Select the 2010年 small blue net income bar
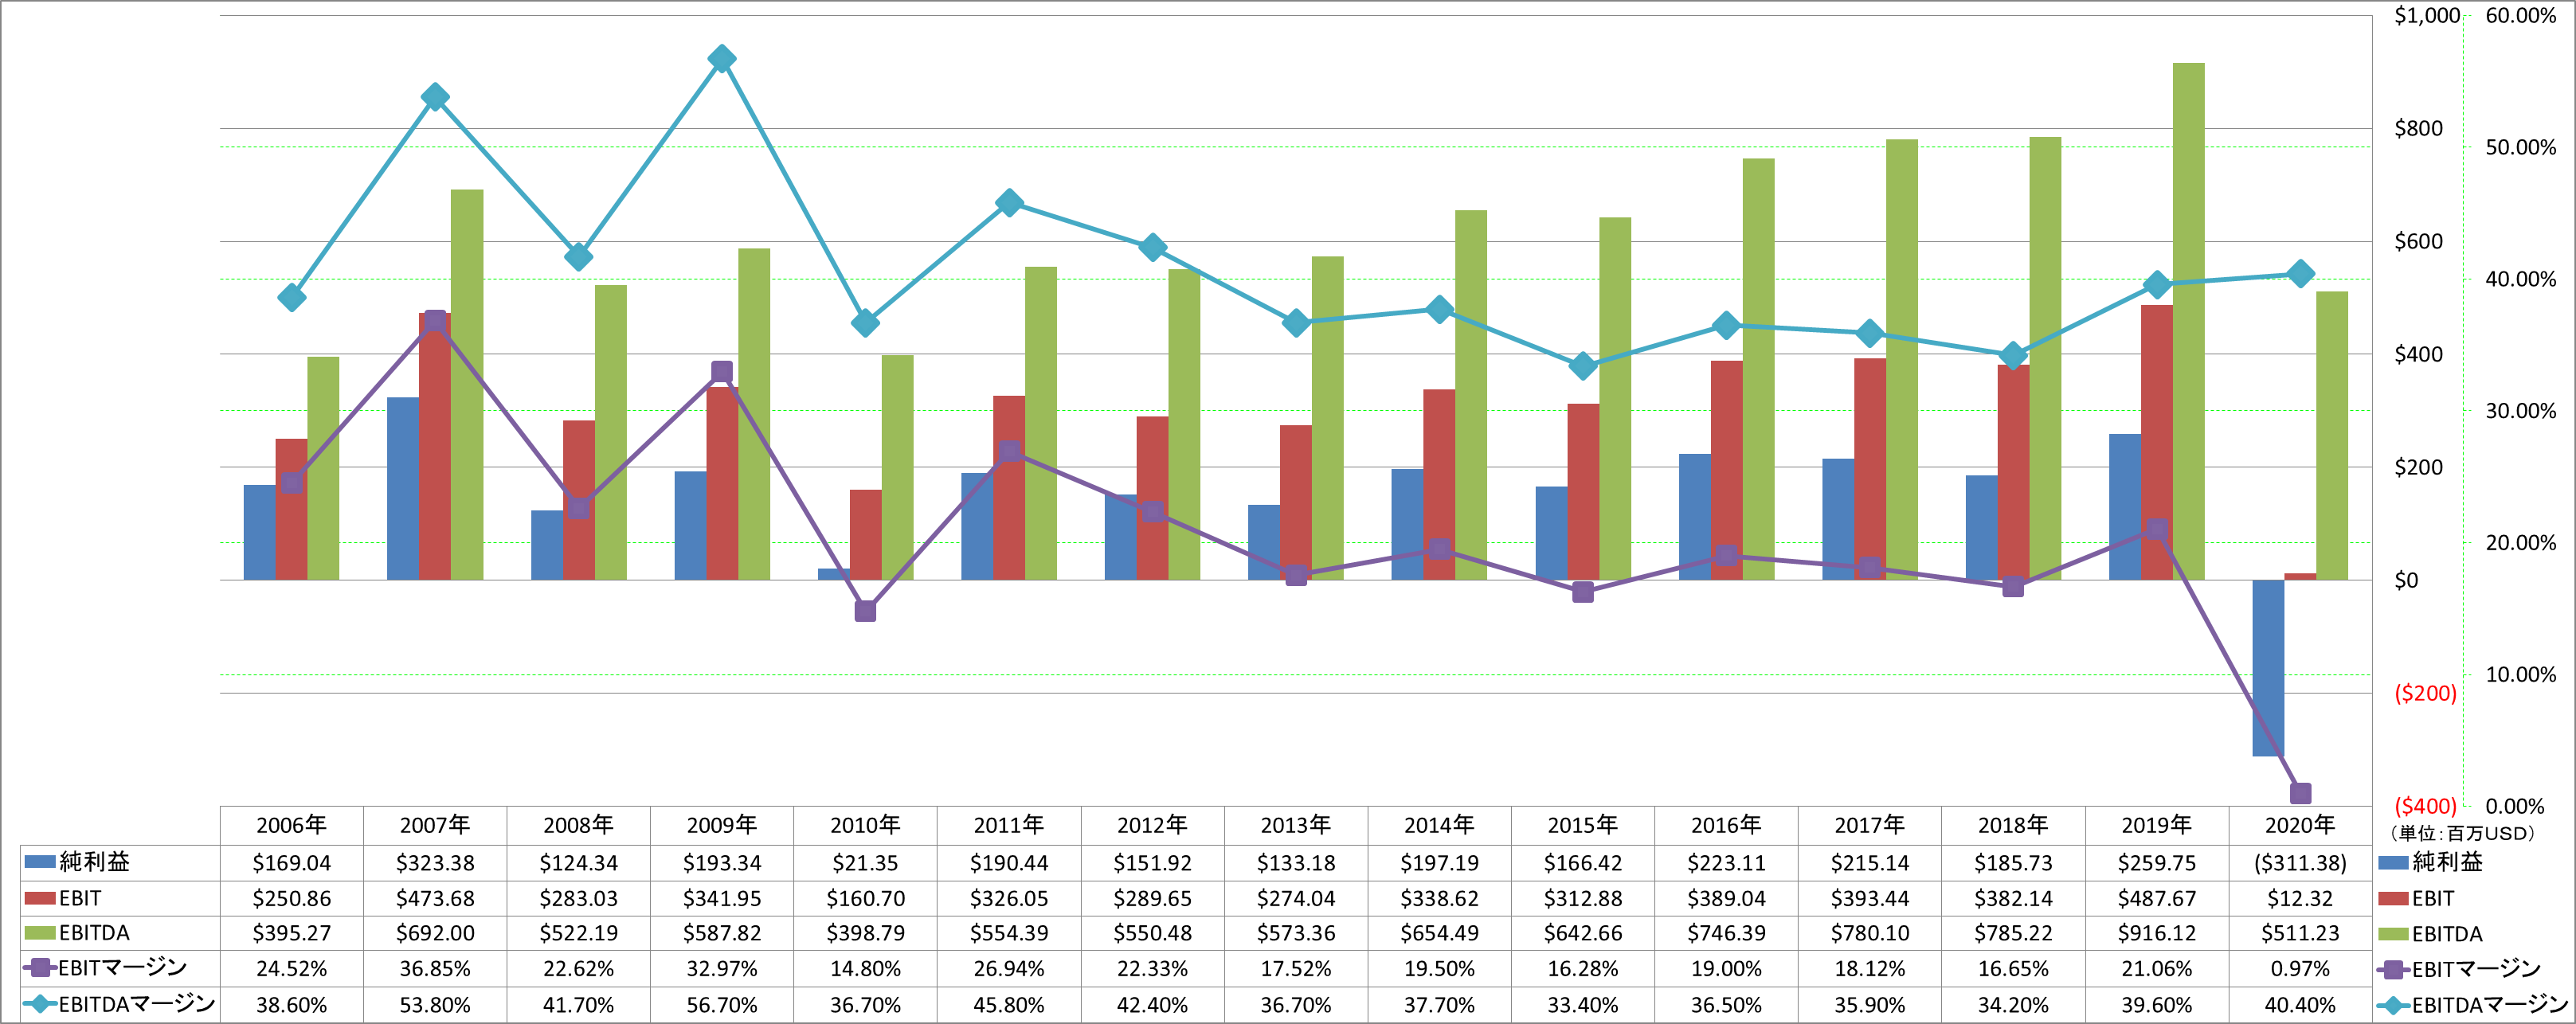 tap(834, 574)
